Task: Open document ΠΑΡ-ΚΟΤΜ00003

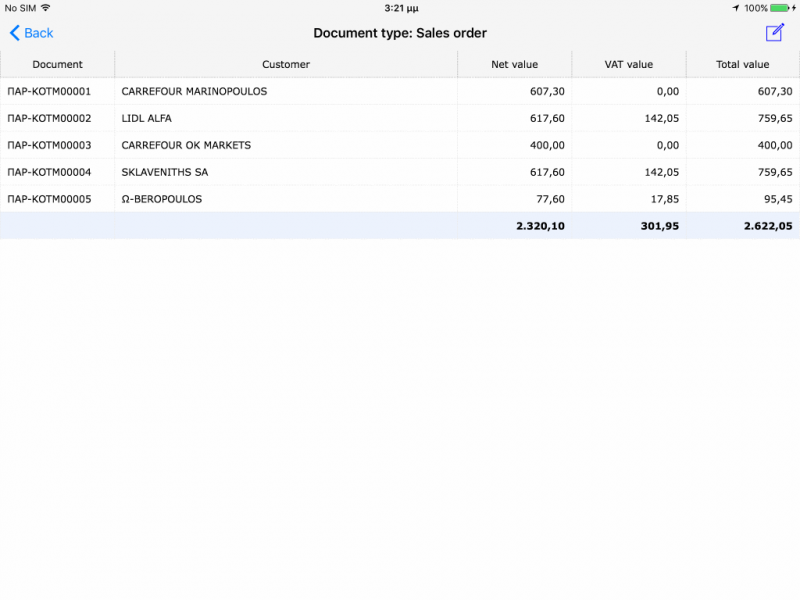Action: click(x=49, y=145)
